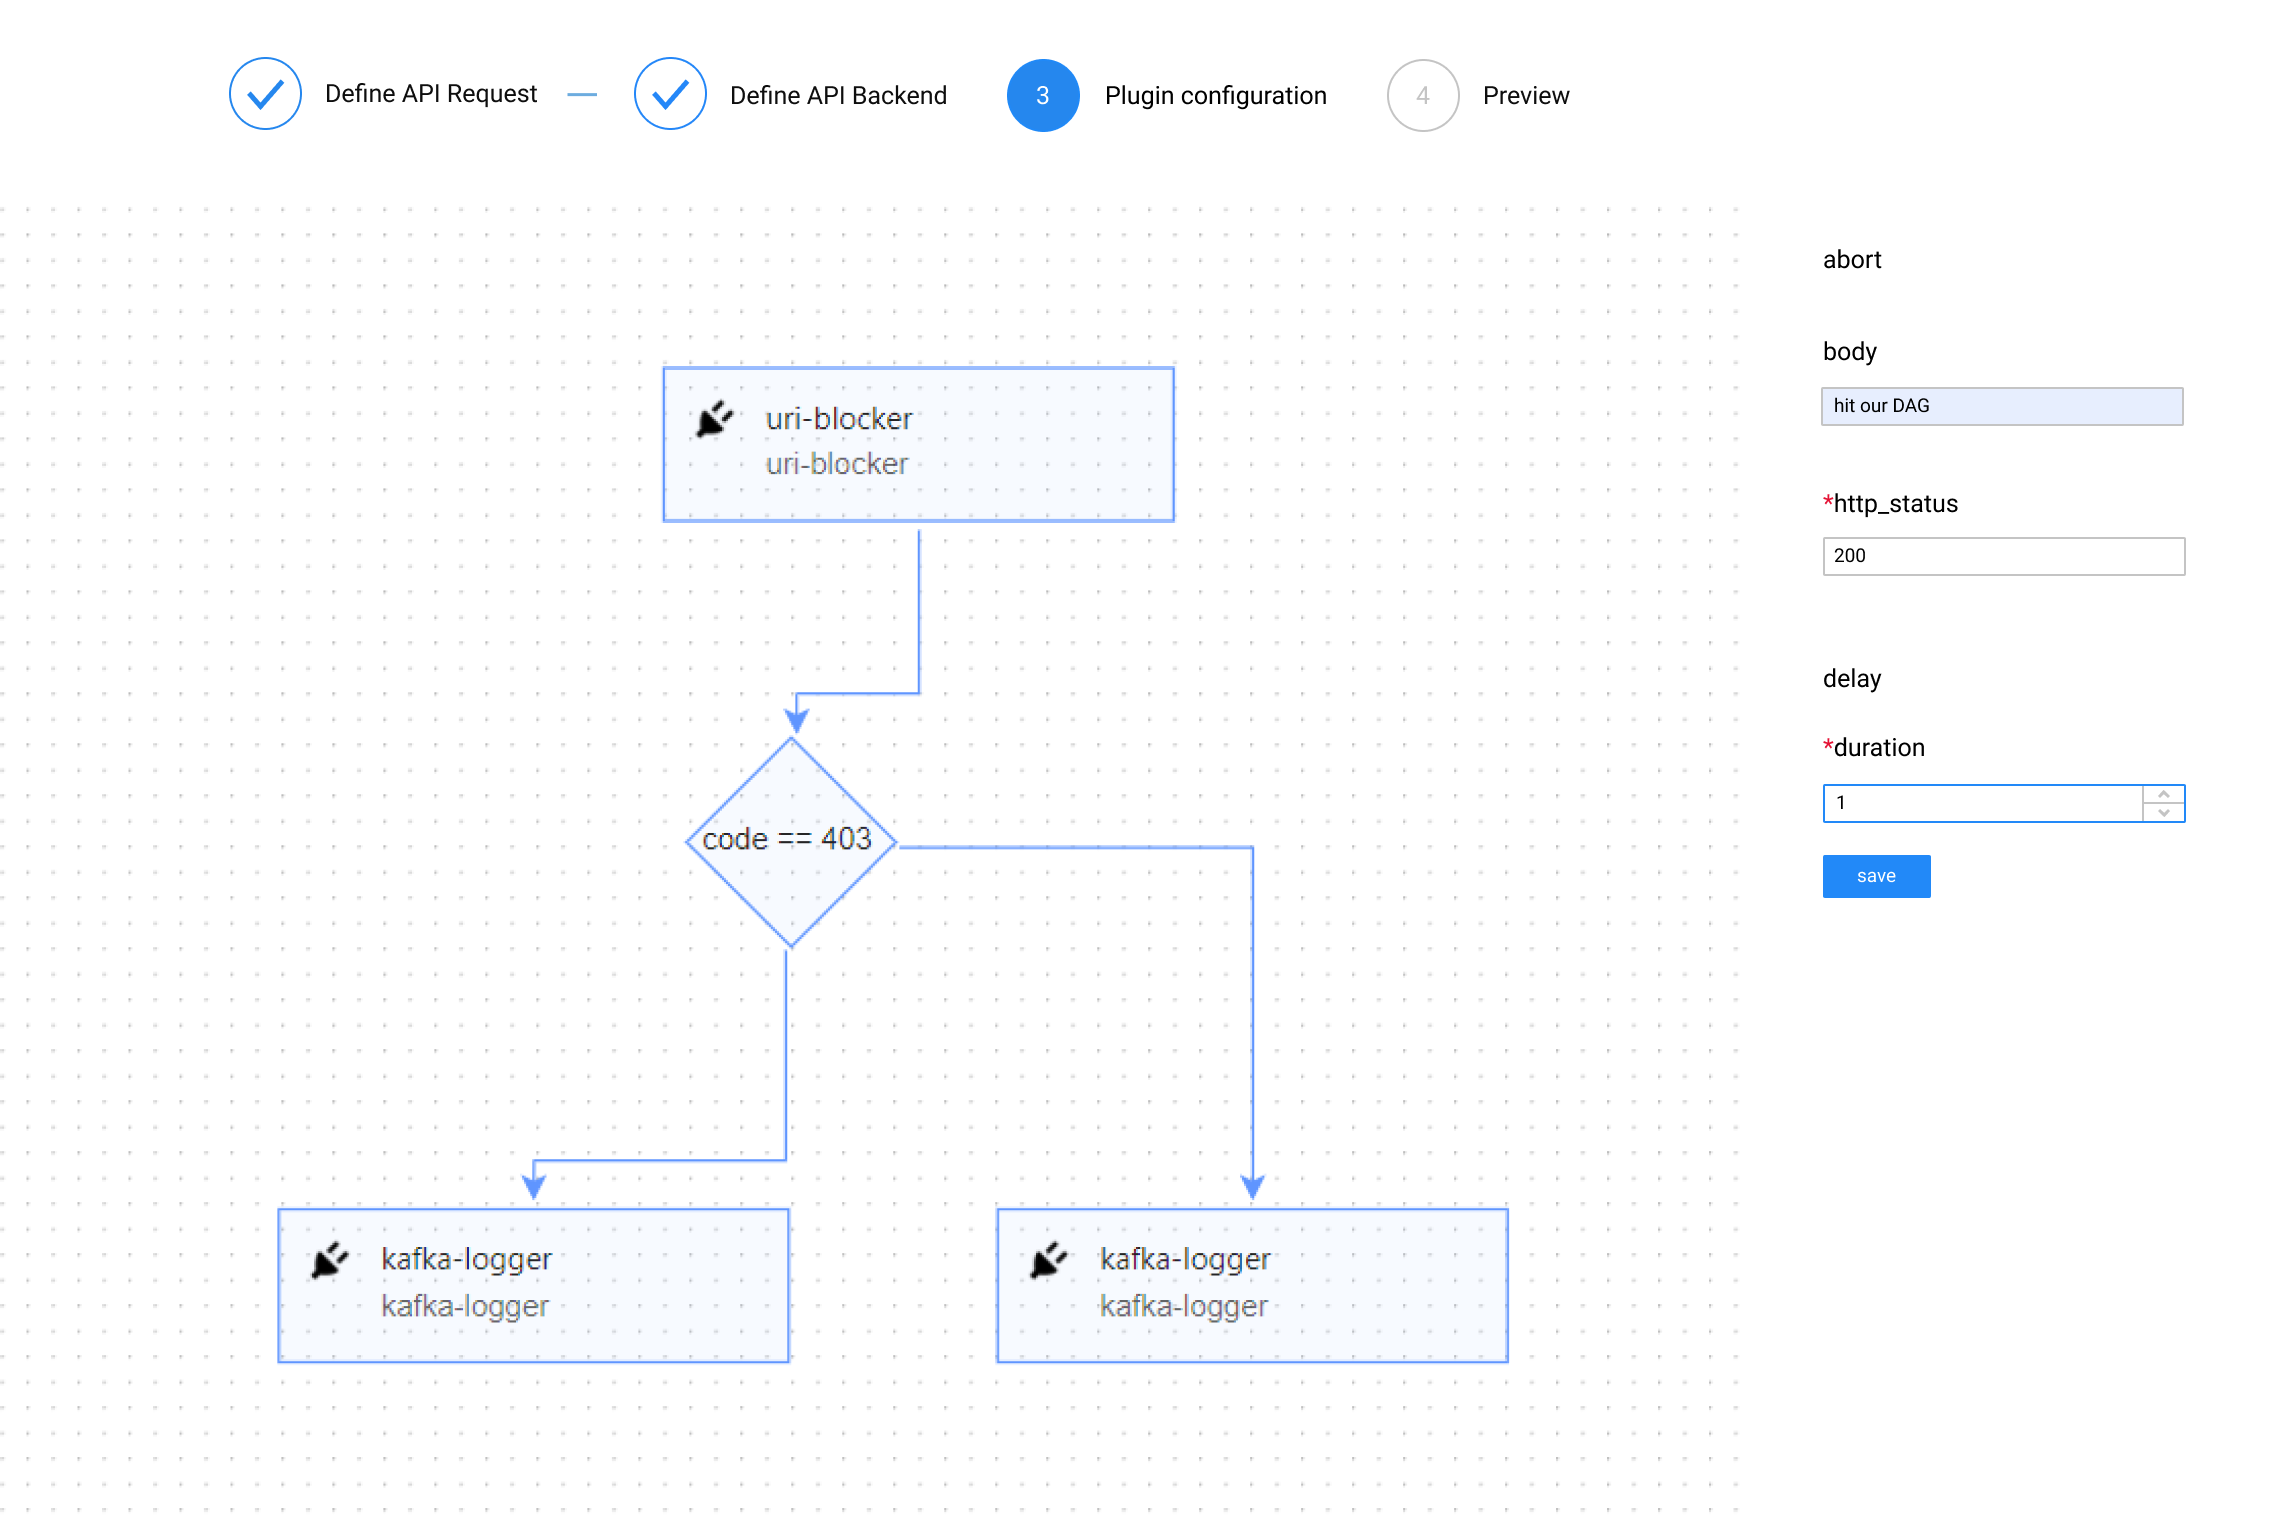Select the code == 403 condition diamond

click(789, 840)
